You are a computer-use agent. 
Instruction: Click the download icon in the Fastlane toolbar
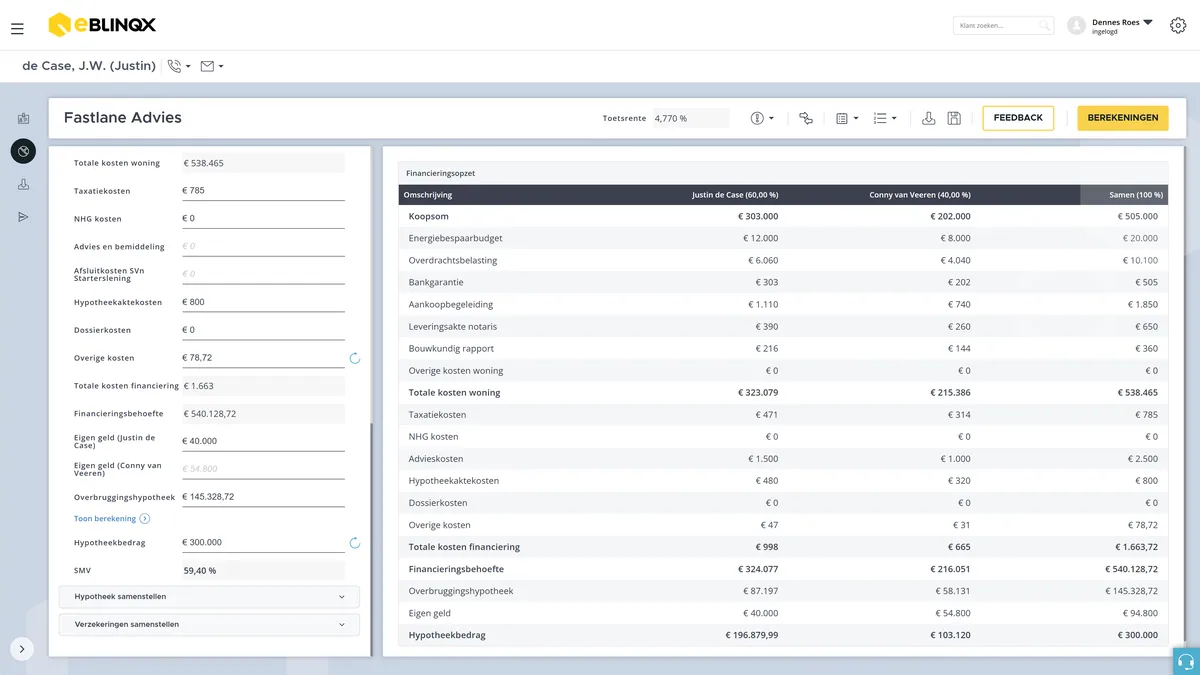tap(928, 118)
